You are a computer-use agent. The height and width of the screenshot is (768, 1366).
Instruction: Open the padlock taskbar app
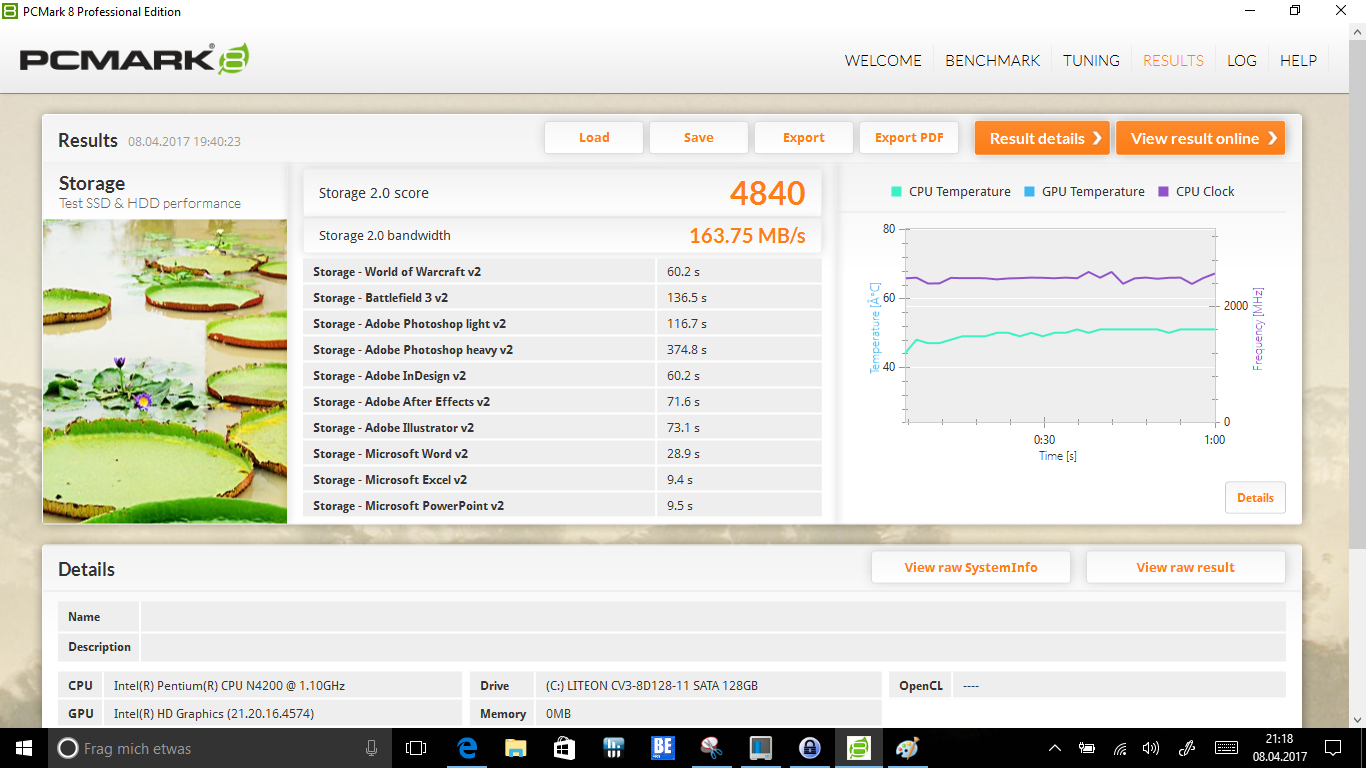809,747
